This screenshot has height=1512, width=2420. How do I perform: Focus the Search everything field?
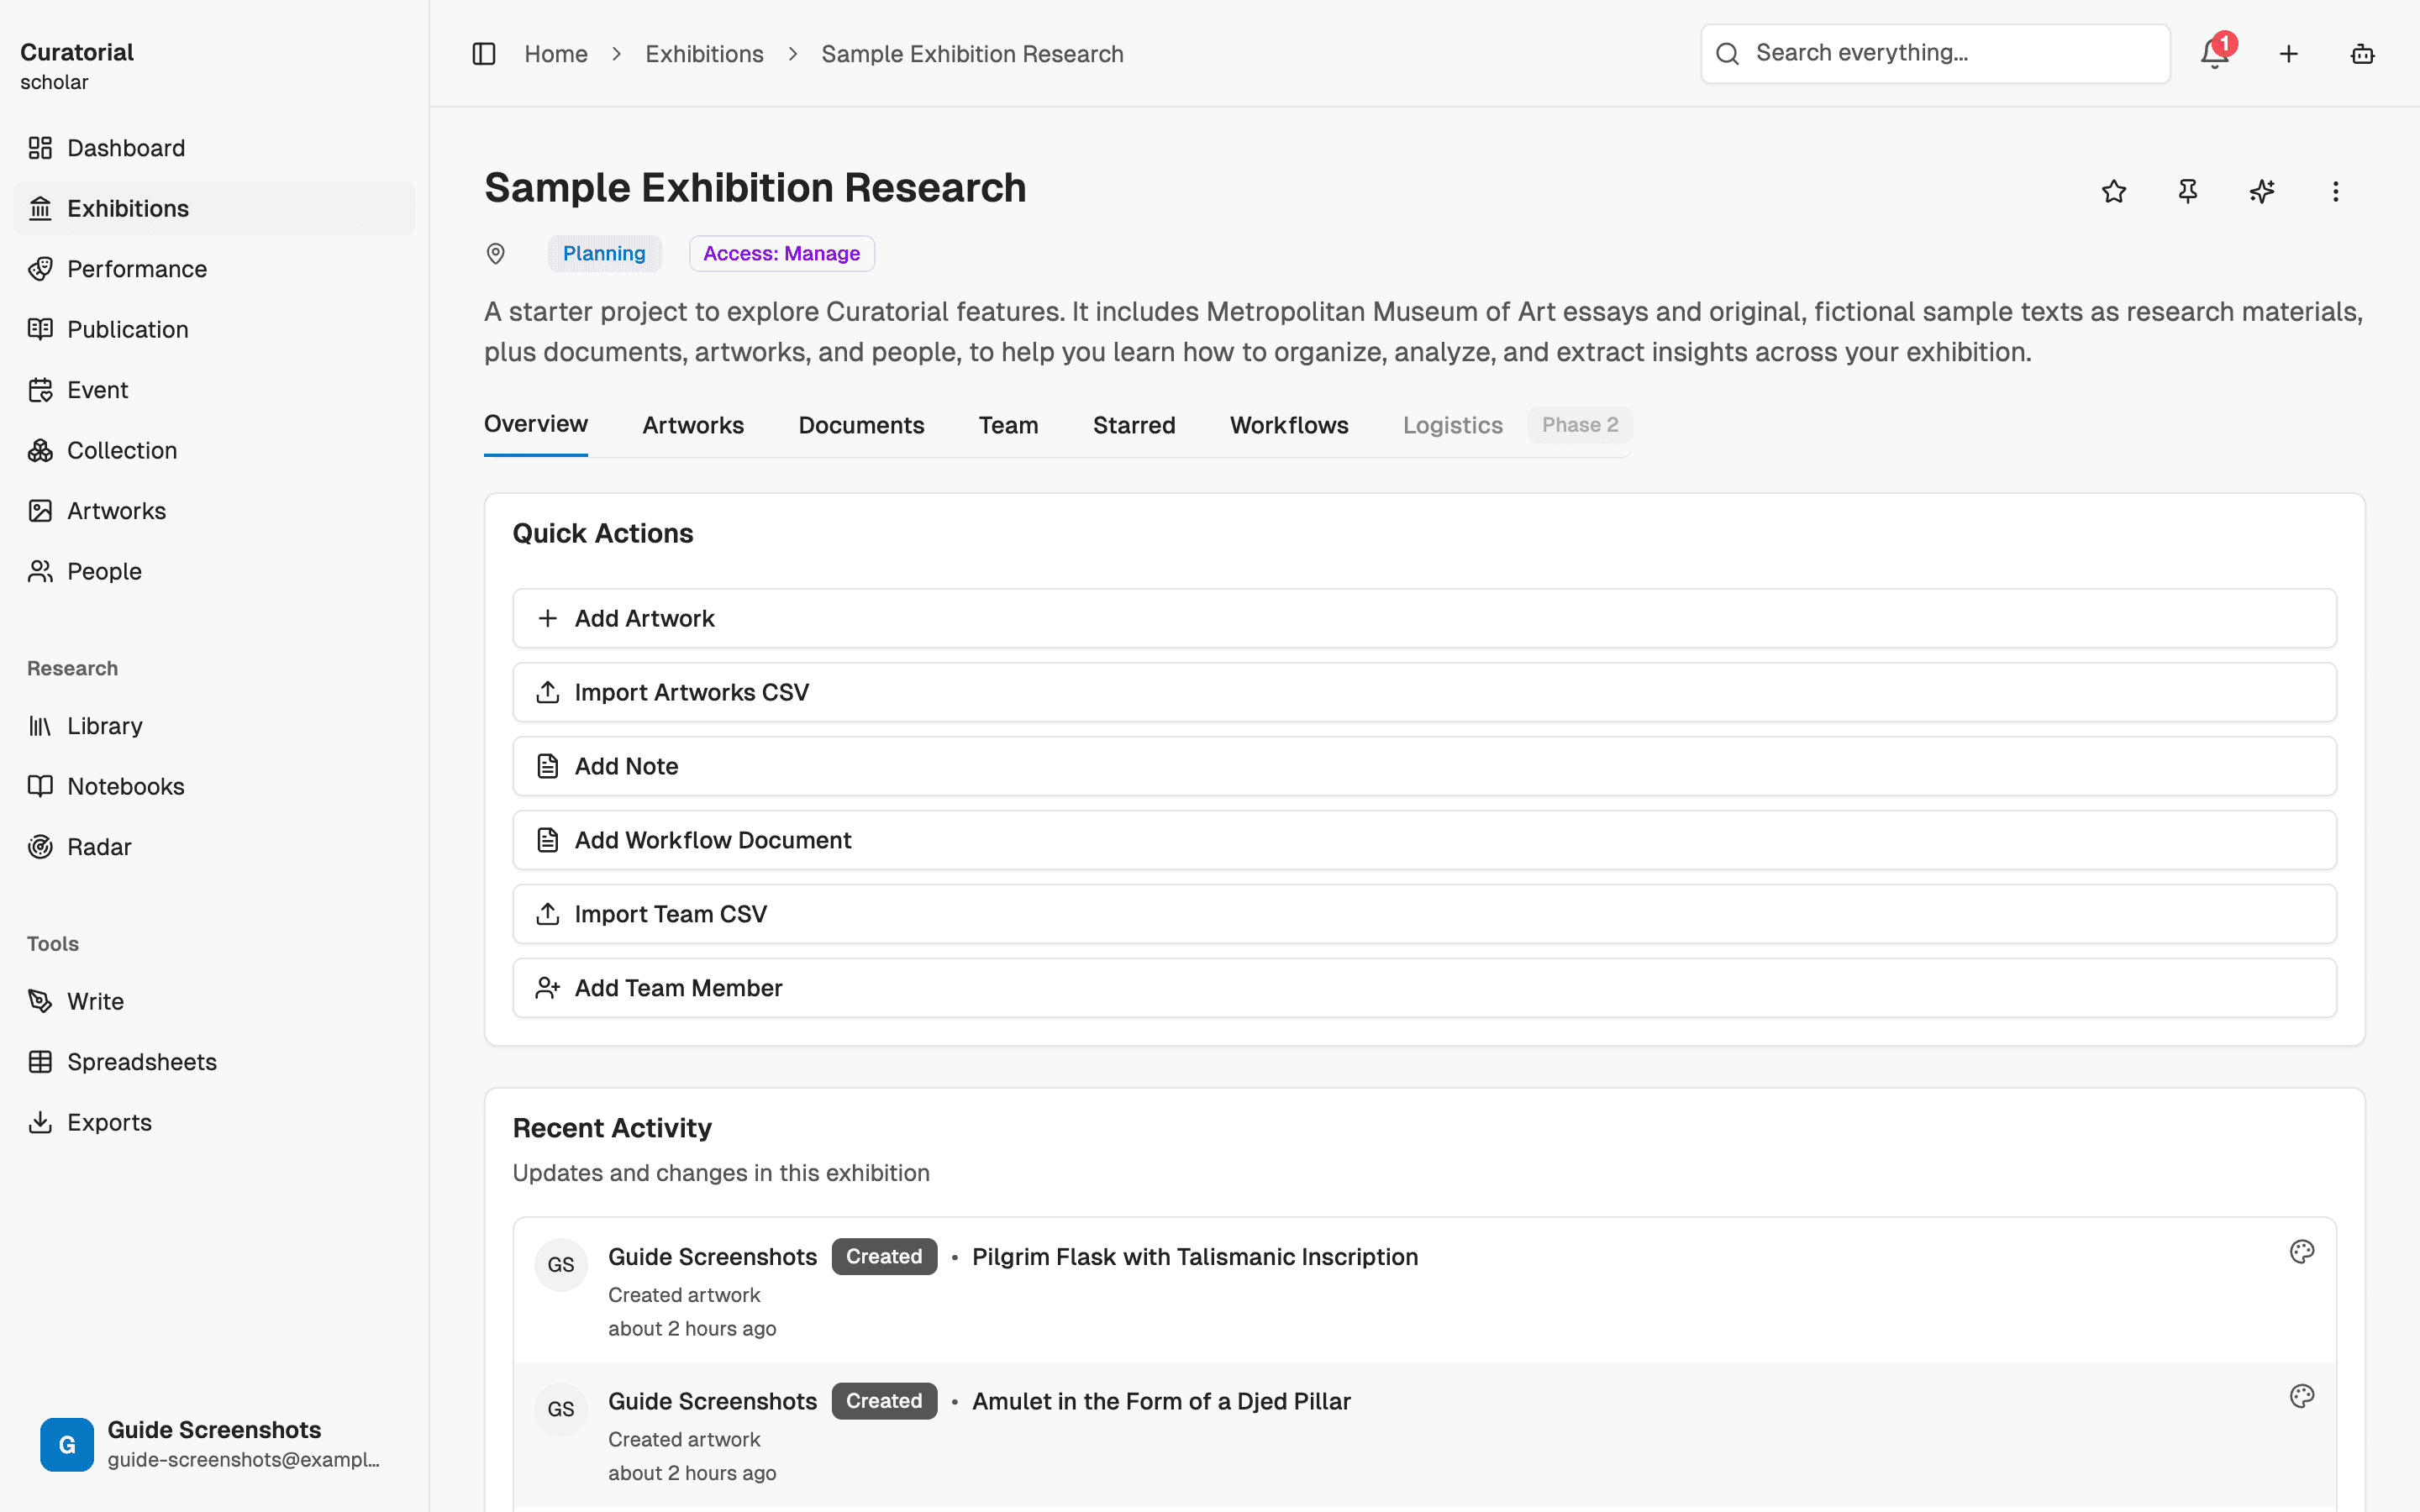[1935, 54]
